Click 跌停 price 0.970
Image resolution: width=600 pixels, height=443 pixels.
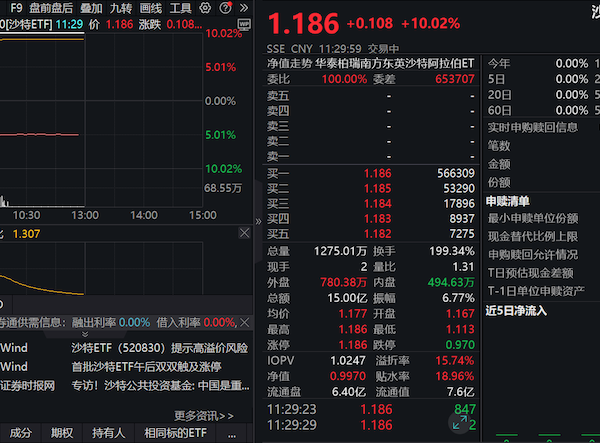coord(460,345)
